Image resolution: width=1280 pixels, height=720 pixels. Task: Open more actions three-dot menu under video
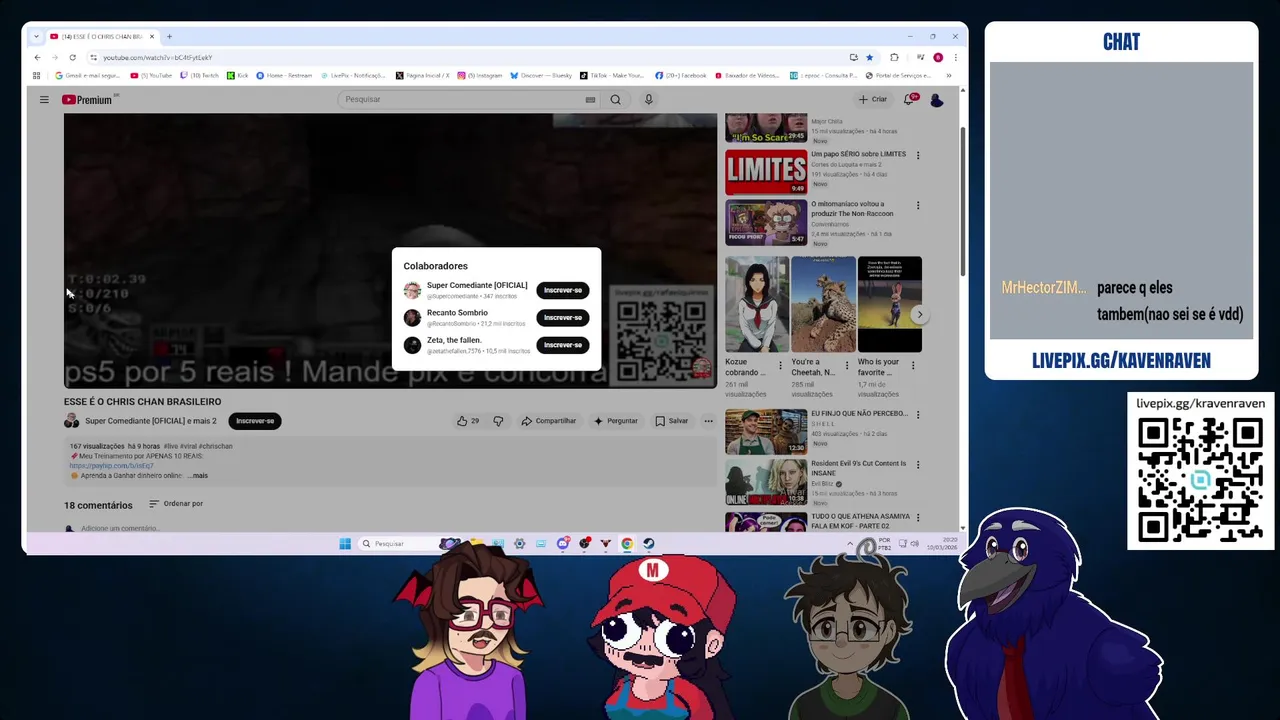(708, 421)
